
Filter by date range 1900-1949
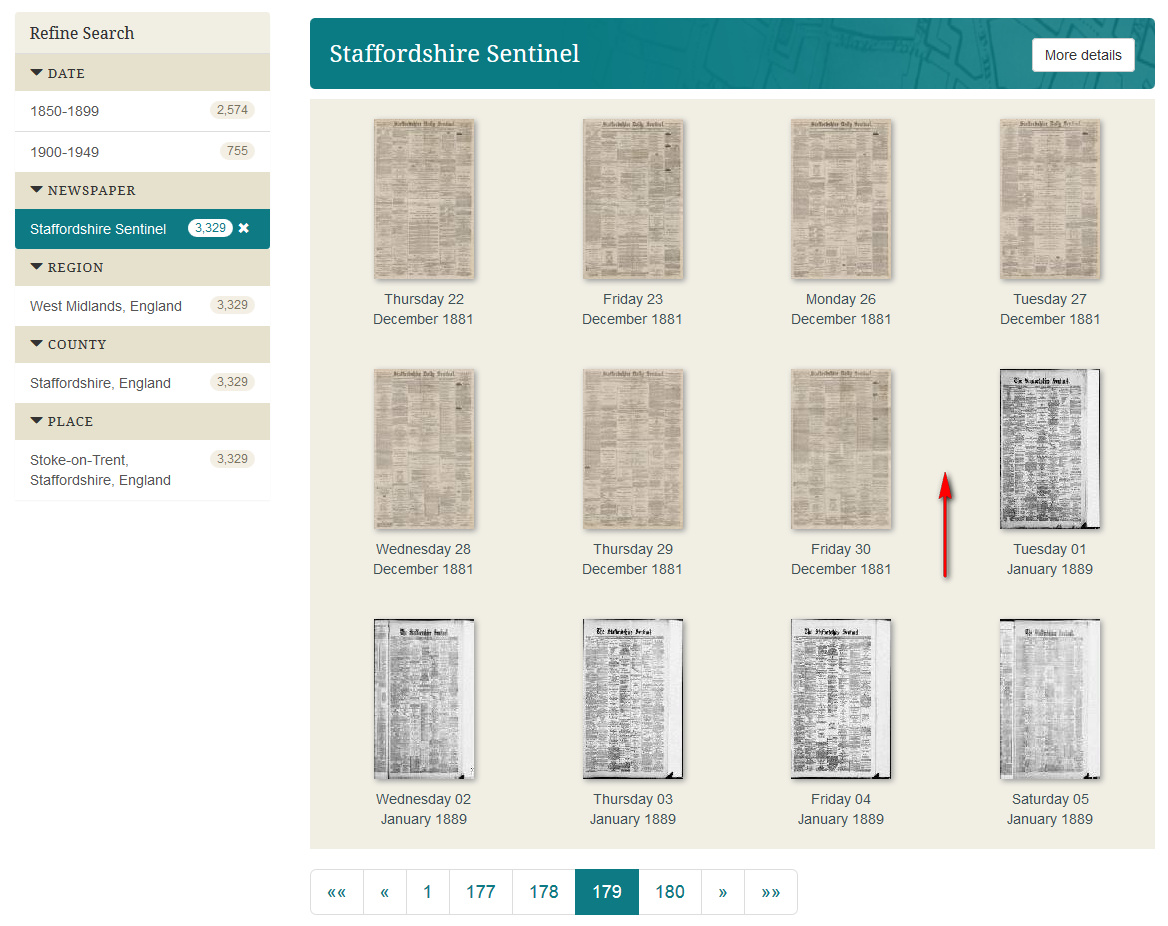[65, 152]
